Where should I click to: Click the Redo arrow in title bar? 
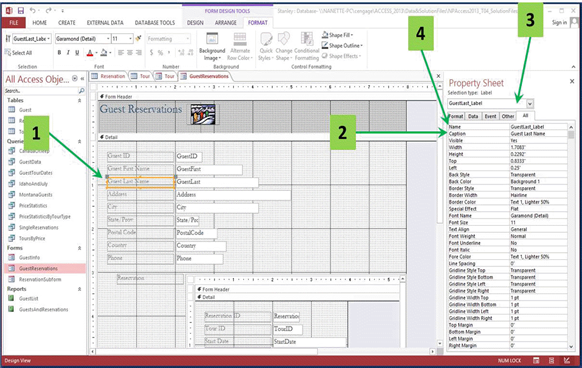(49, 10)
